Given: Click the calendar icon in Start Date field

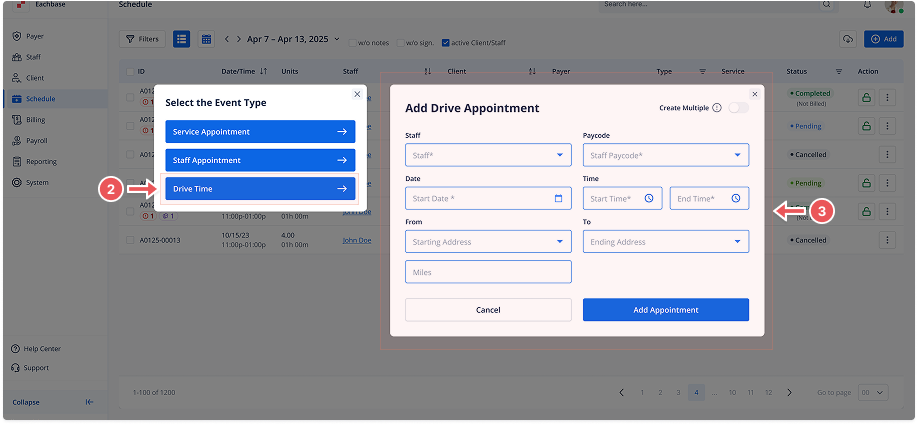Looking at the screenshot, I should 558,198.
